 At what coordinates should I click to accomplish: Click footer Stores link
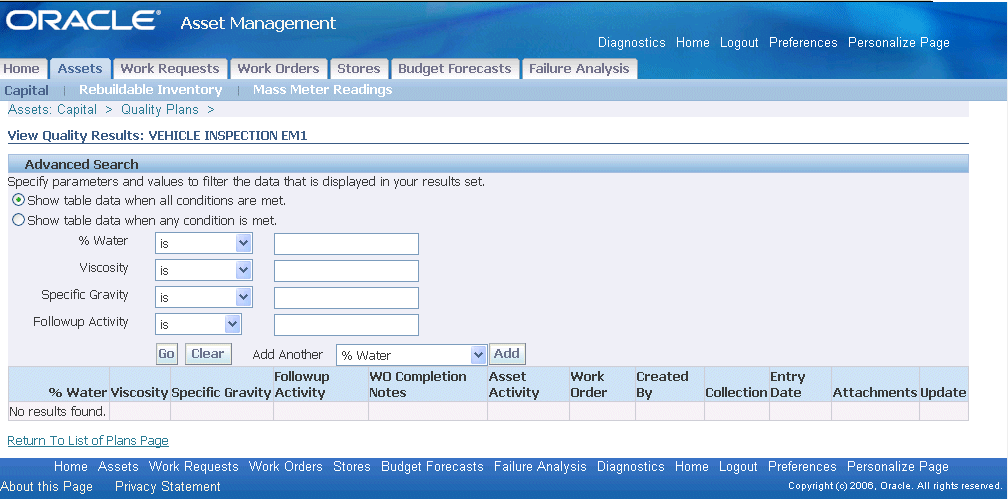point(352,467)
